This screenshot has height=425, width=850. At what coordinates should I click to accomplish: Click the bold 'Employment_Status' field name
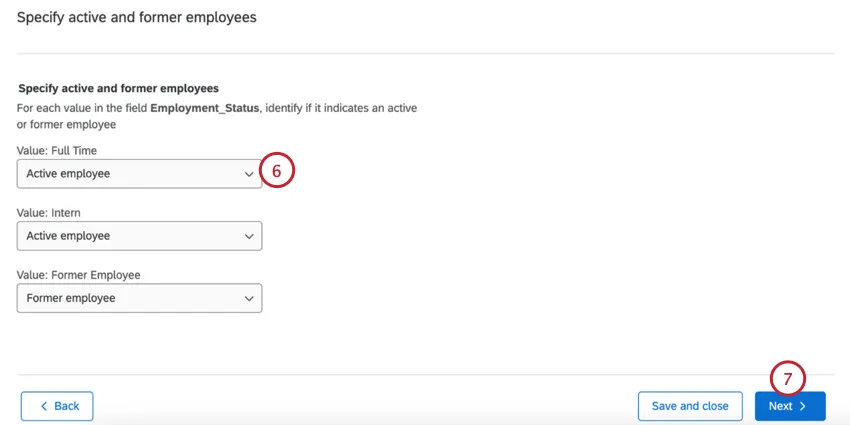[x=205, y=108]
